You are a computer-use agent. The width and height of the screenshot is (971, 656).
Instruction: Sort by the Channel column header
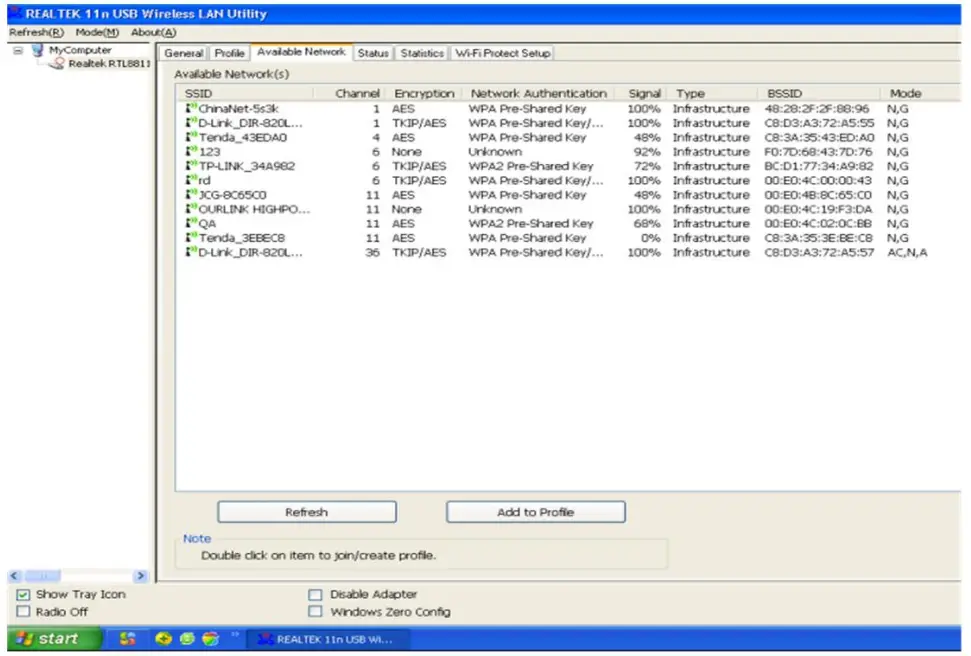(x=352, y=94)
